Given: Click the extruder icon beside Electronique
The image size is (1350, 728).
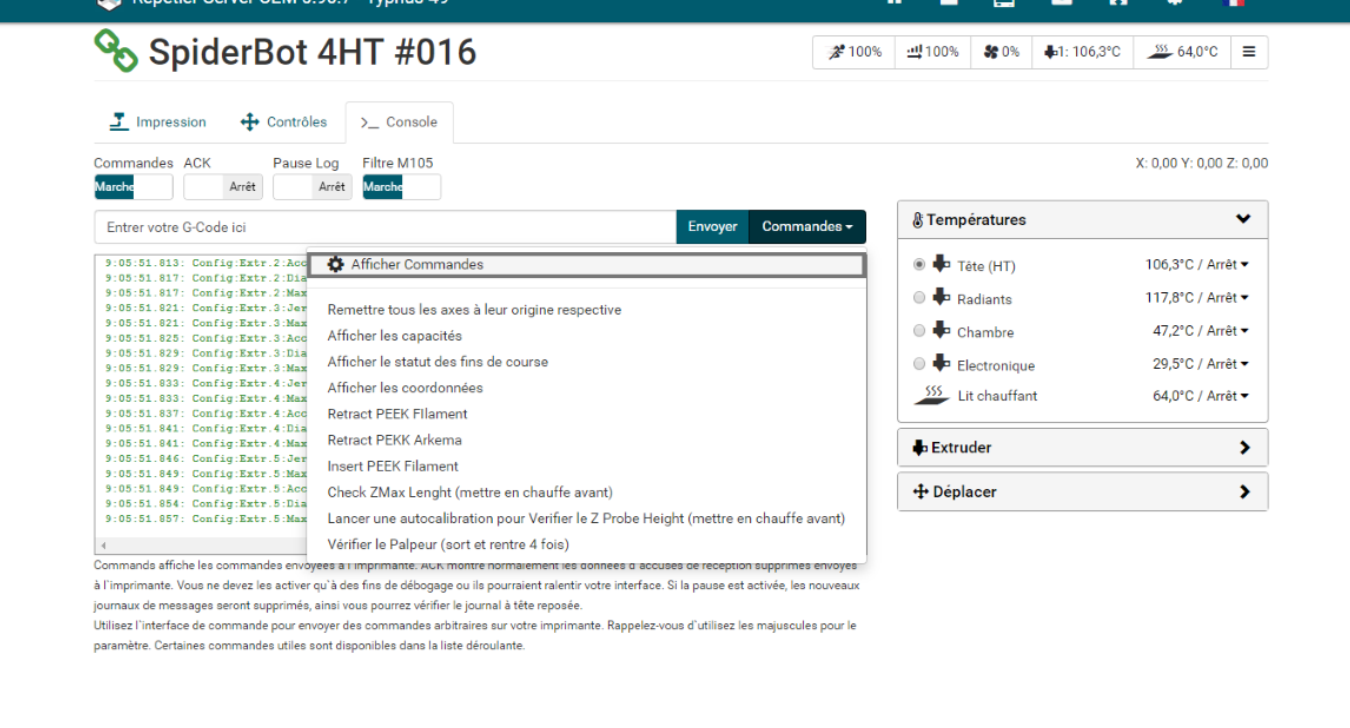Looking at the screenshot, I should [941, 364].
